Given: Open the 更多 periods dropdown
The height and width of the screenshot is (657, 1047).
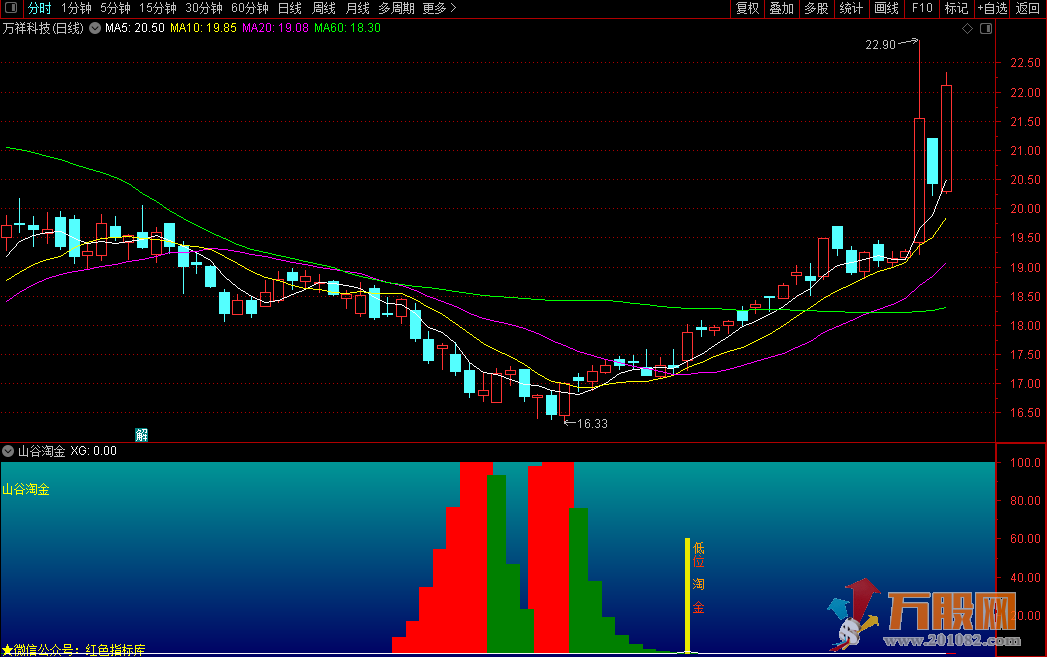Looking at the screenshot, I should (439, 8).
